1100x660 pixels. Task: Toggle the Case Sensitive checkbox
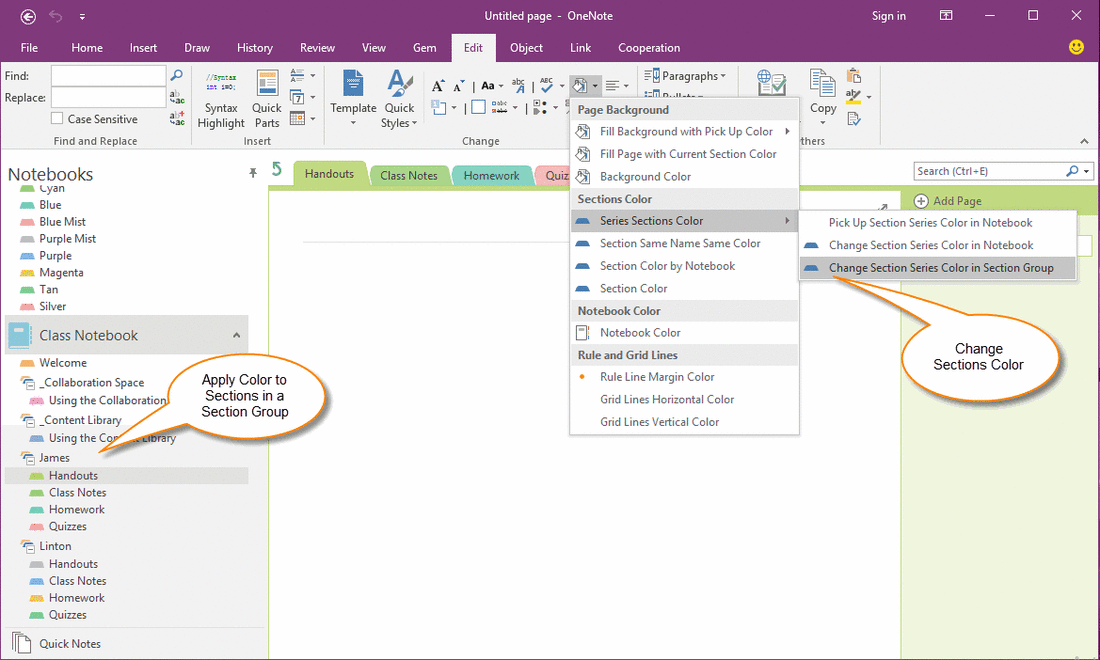coord(58,119)
